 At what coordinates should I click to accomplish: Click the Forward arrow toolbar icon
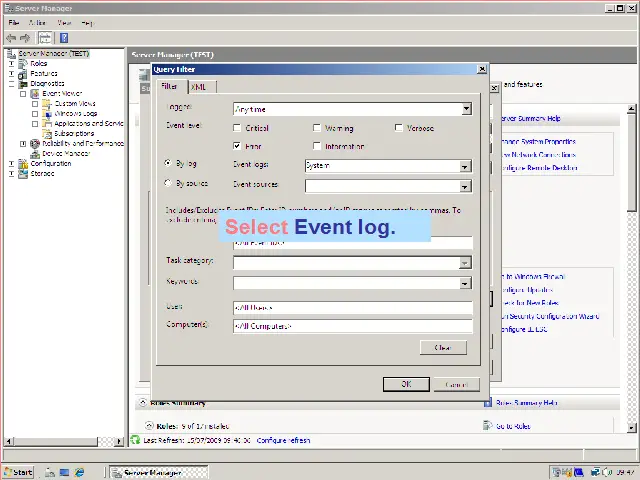point(25,38)
